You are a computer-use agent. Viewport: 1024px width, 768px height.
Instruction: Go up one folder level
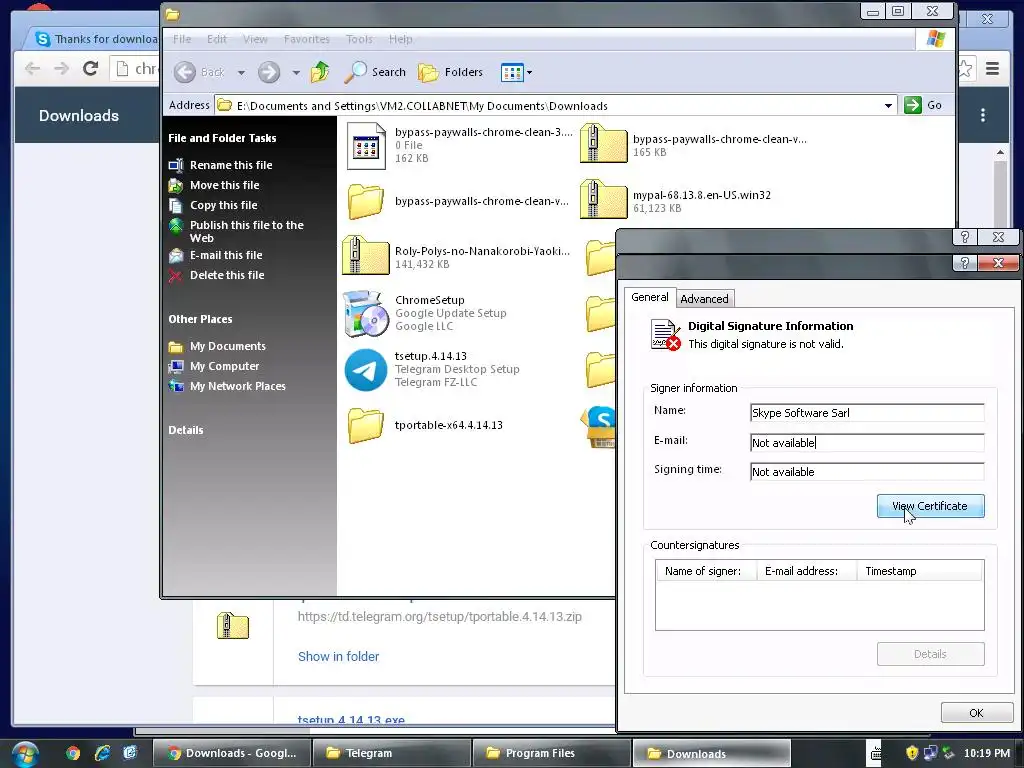[320, 72]
